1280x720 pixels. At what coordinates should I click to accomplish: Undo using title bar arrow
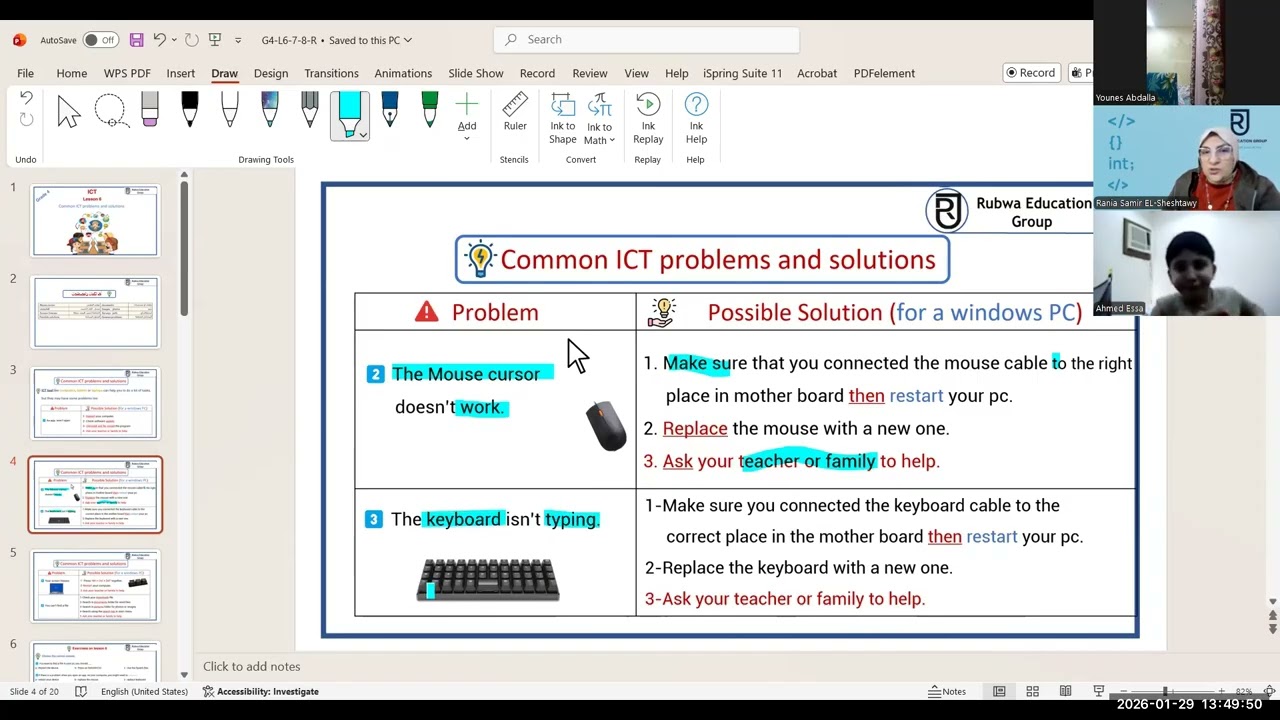pyautogui.click(x=159, y=40)
